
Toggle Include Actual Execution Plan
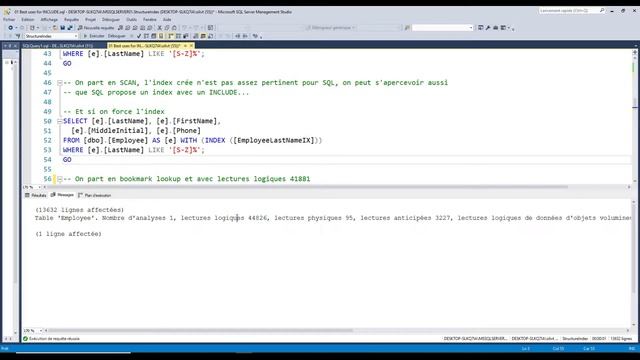click(170, 36)
